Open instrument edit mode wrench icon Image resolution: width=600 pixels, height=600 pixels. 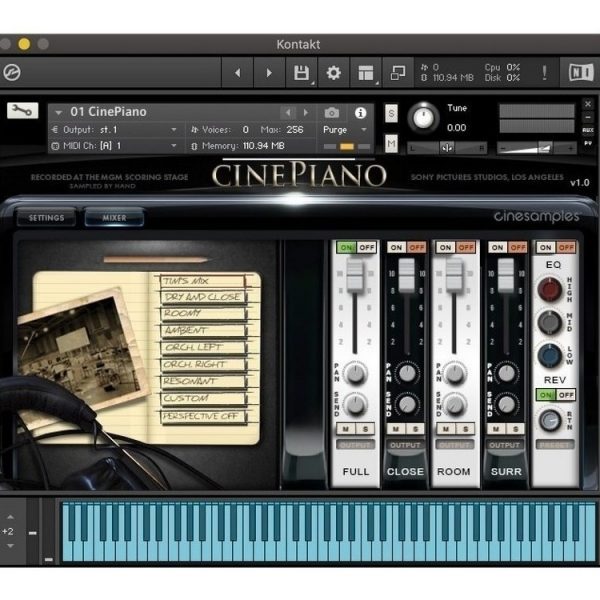click(x=23, y=111)
